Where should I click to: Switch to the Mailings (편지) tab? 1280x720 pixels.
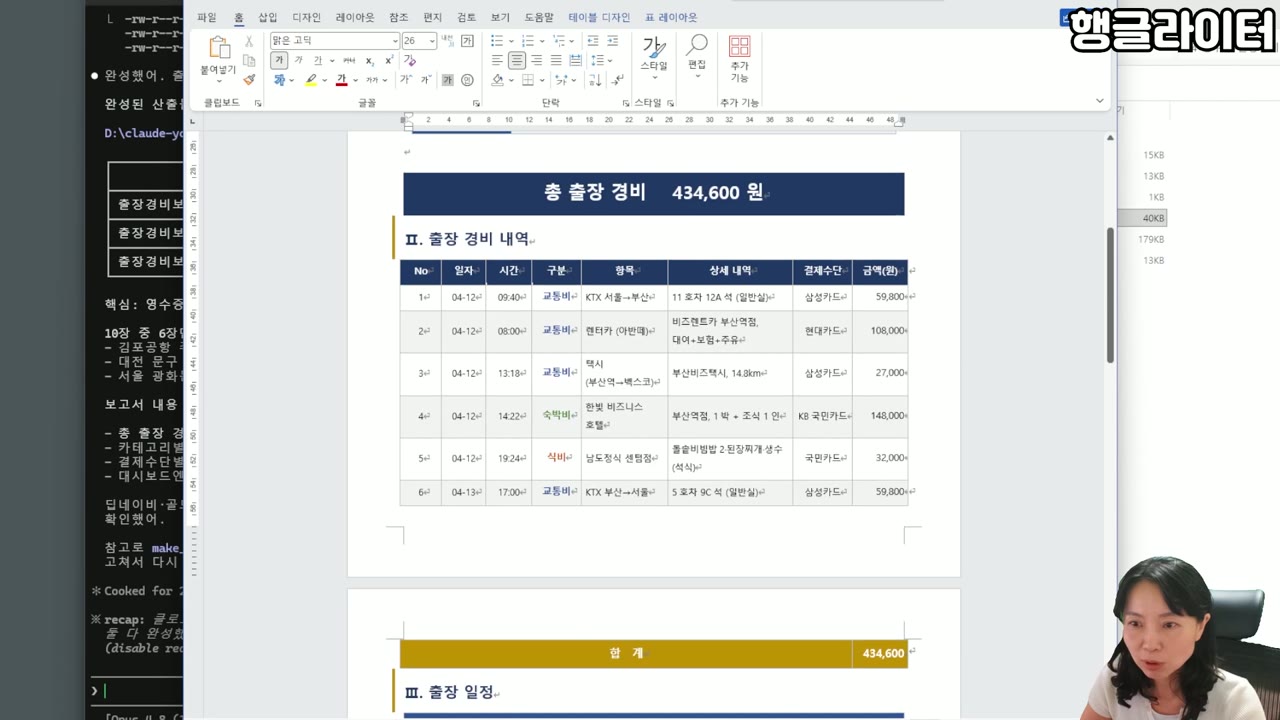click(432, 17)
